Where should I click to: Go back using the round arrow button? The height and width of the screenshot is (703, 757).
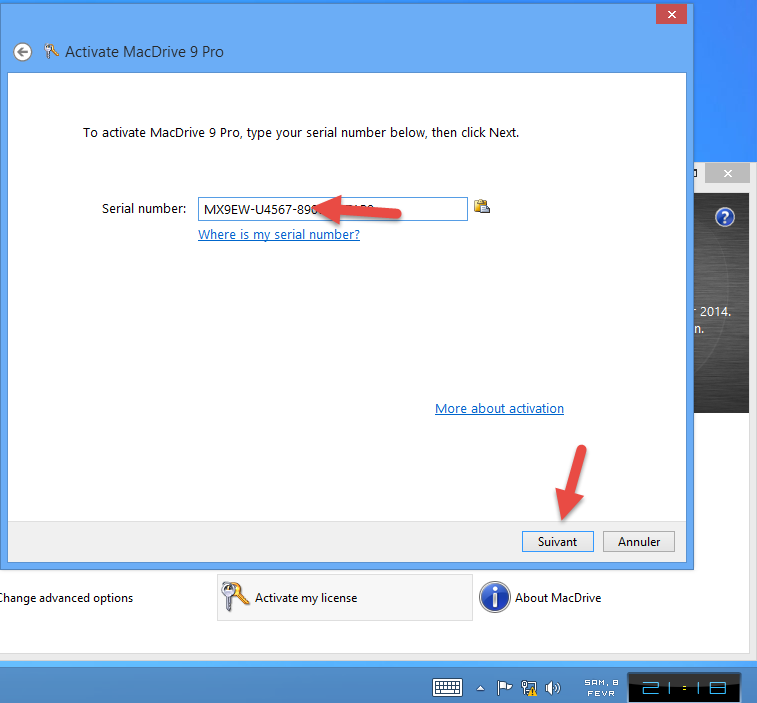coord(23,52)
